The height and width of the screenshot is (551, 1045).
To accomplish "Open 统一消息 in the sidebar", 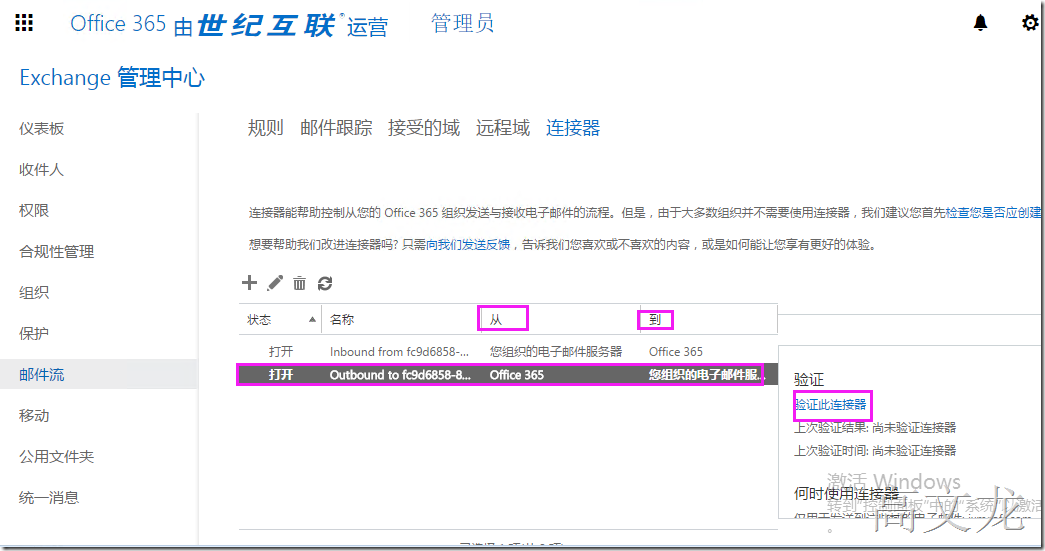I will pos(49,498).
